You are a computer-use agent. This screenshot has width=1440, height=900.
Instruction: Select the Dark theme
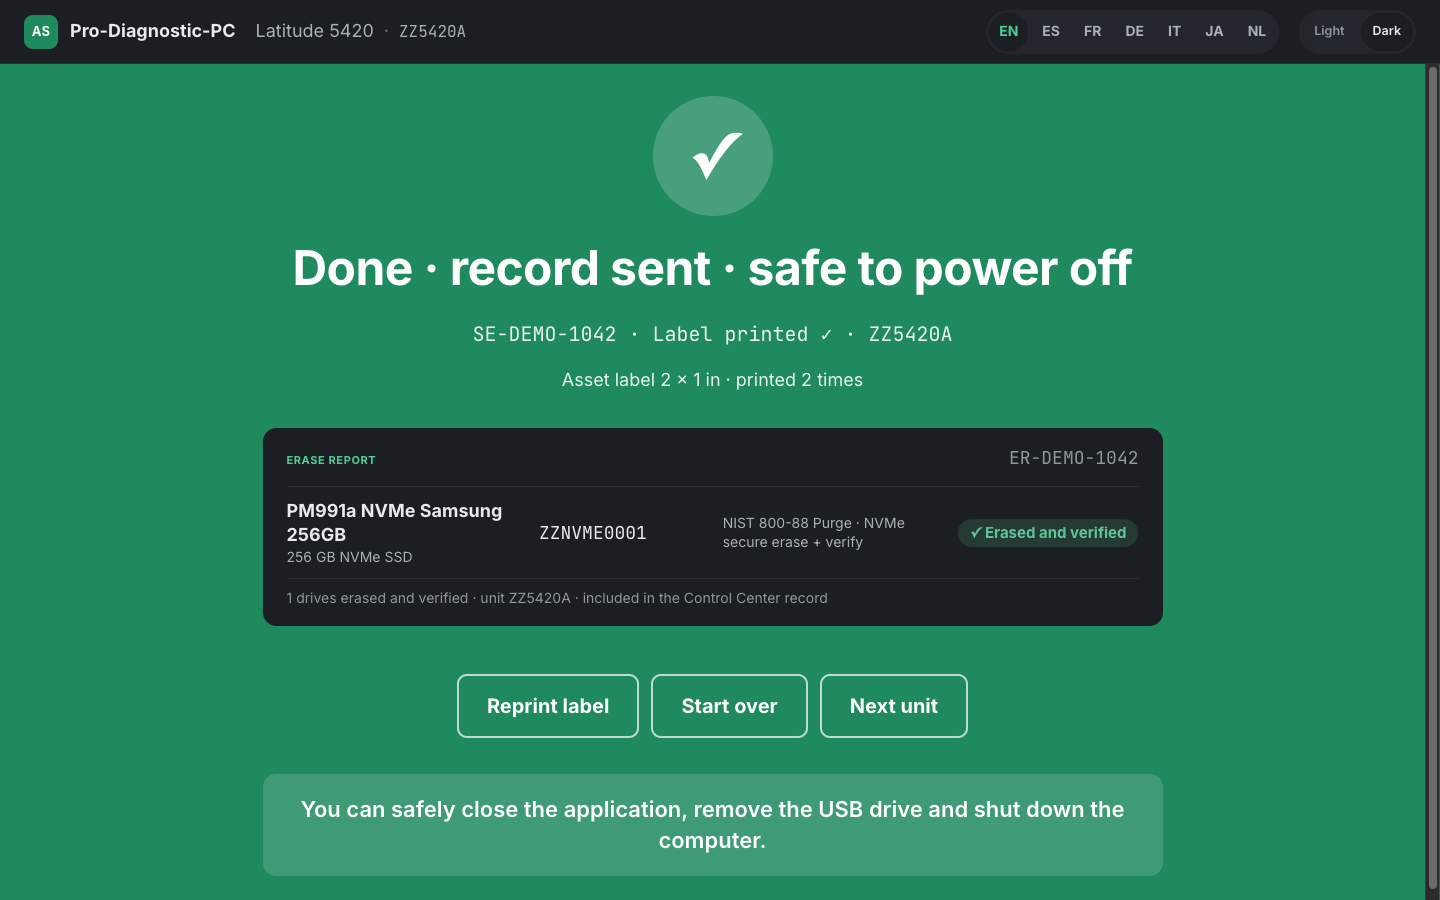click(x=1387, y=31)
